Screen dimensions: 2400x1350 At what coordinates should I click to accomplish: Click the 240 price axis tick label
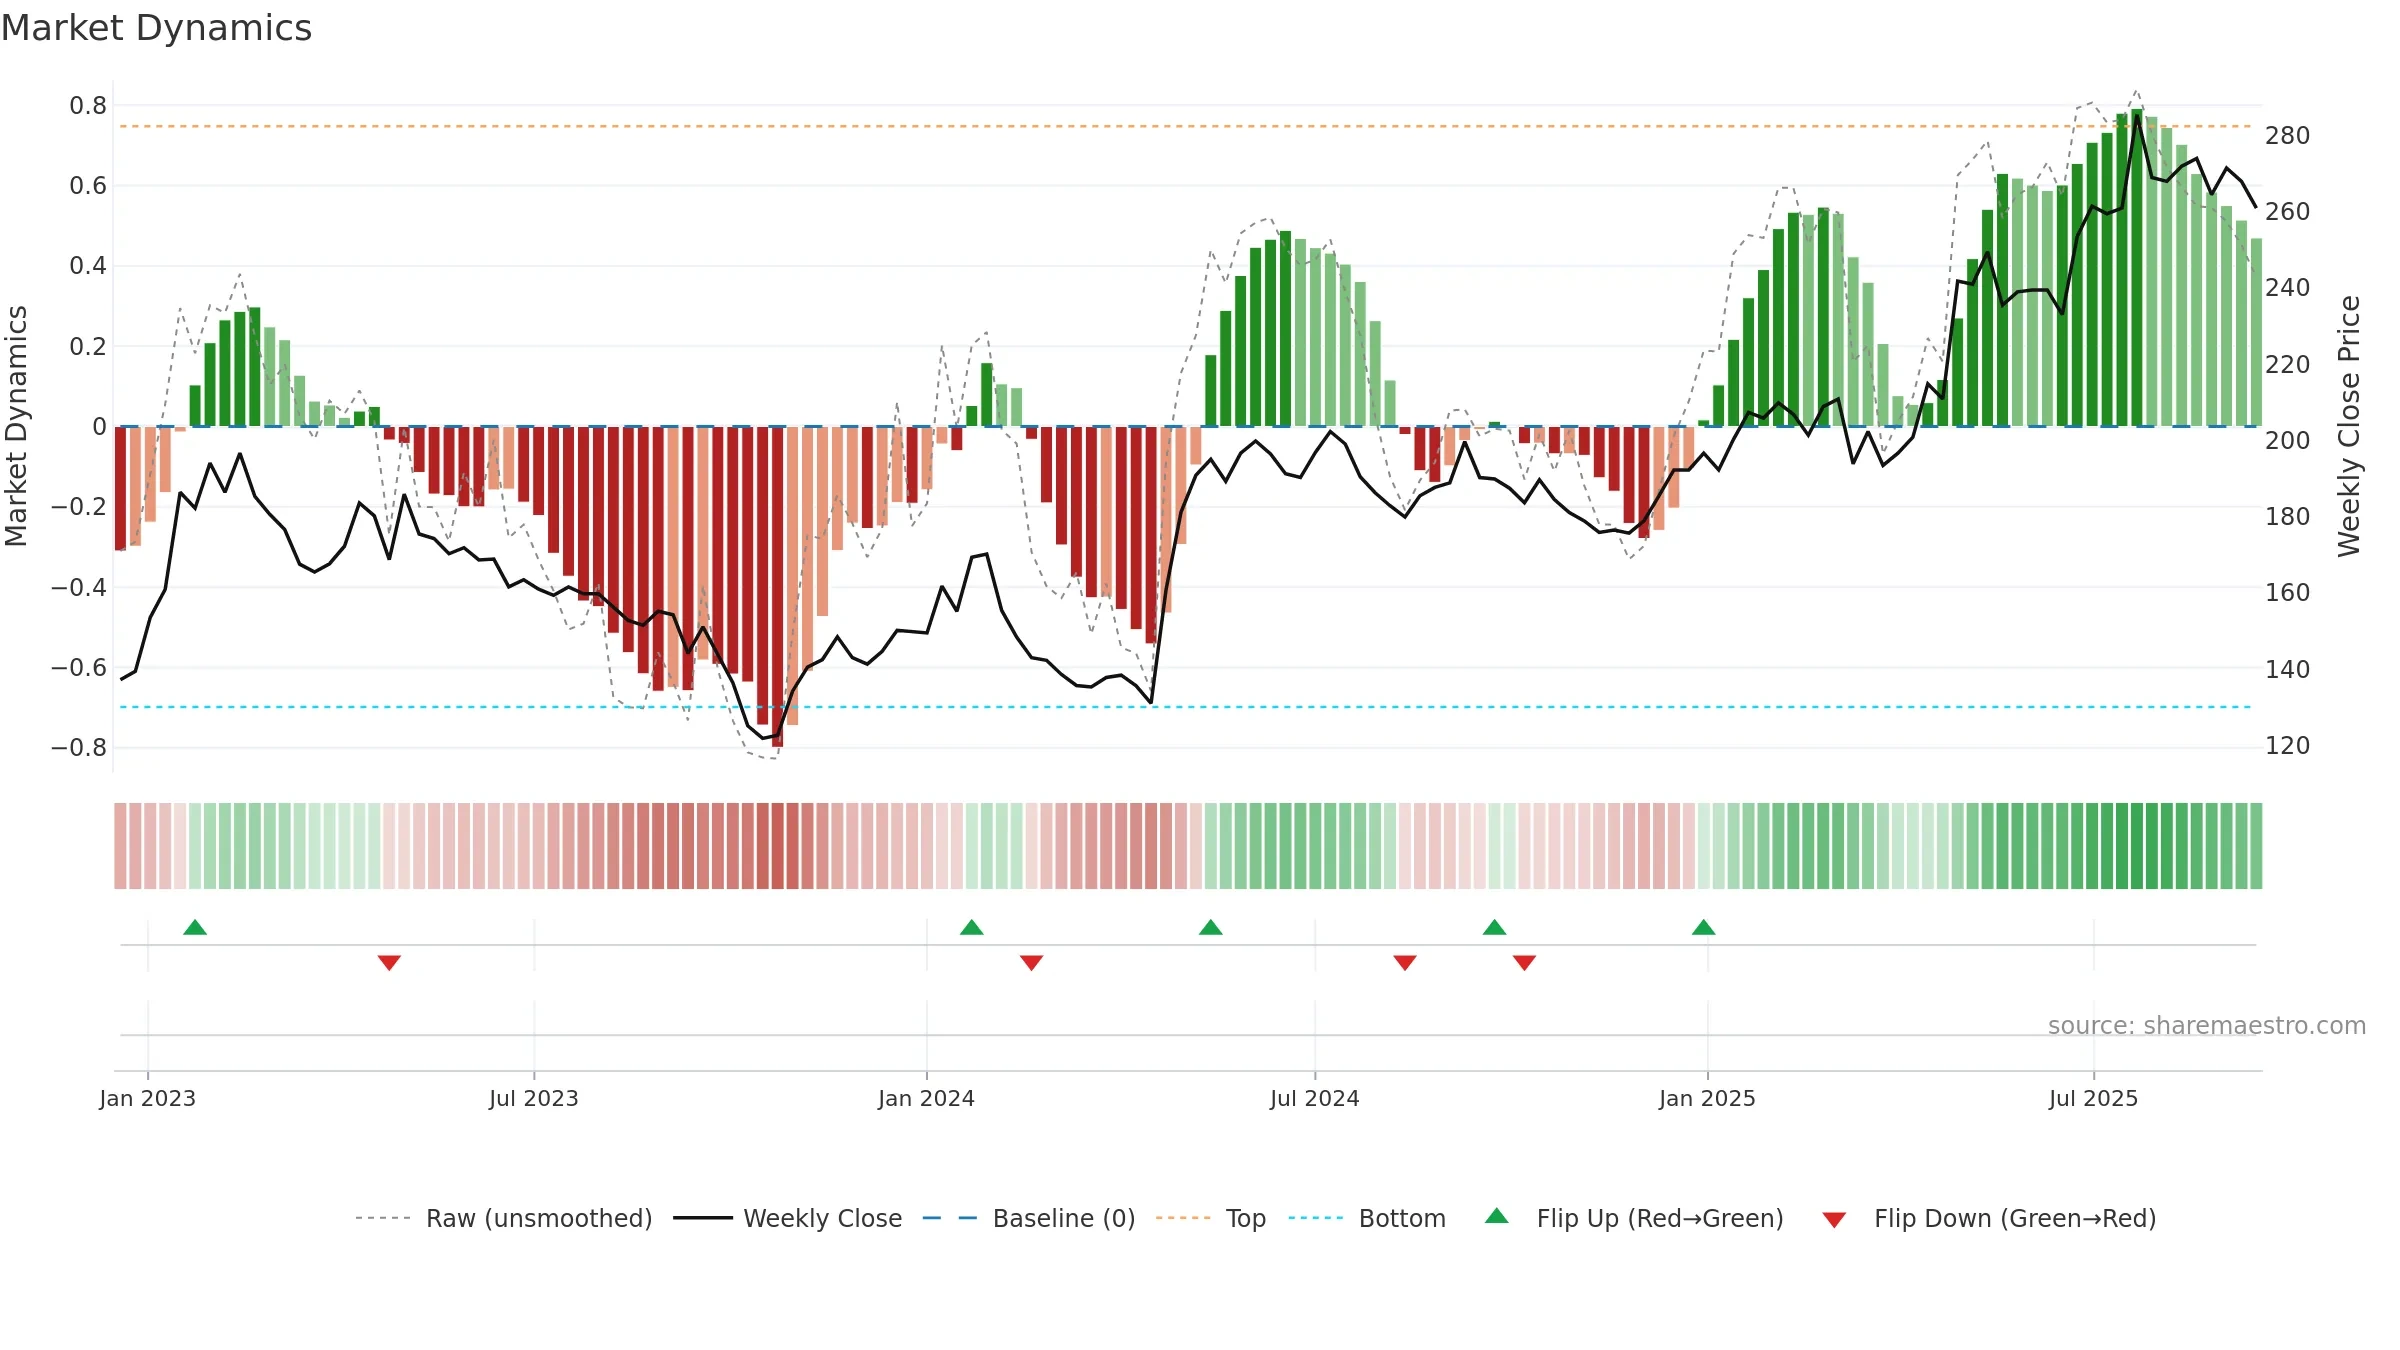coord(2288,288)
